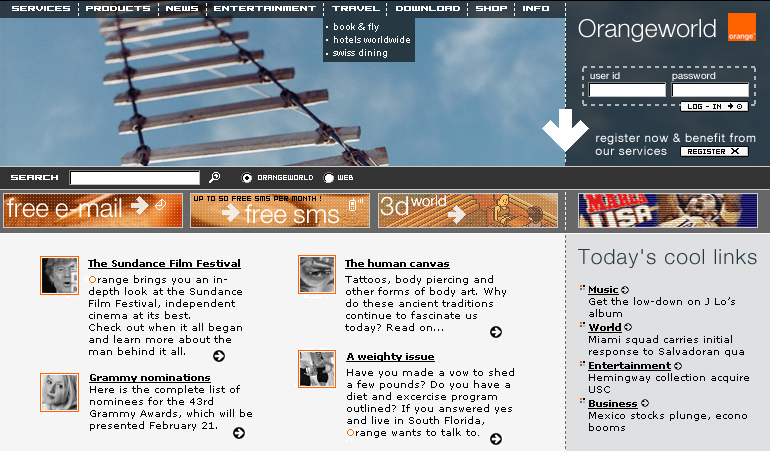Focus the search text box

(135, 178)
